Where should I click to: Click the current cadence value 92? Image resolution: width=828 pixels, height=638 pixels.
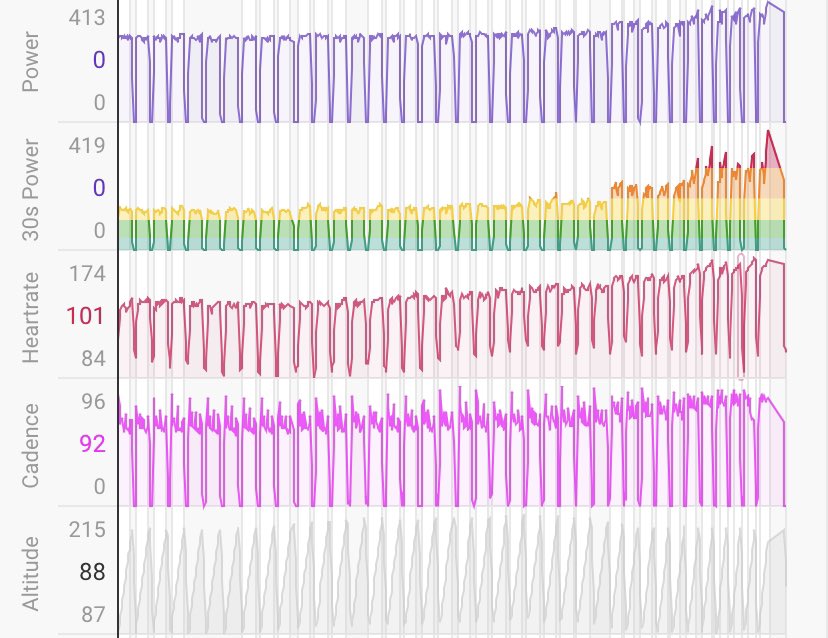[93, 444]
